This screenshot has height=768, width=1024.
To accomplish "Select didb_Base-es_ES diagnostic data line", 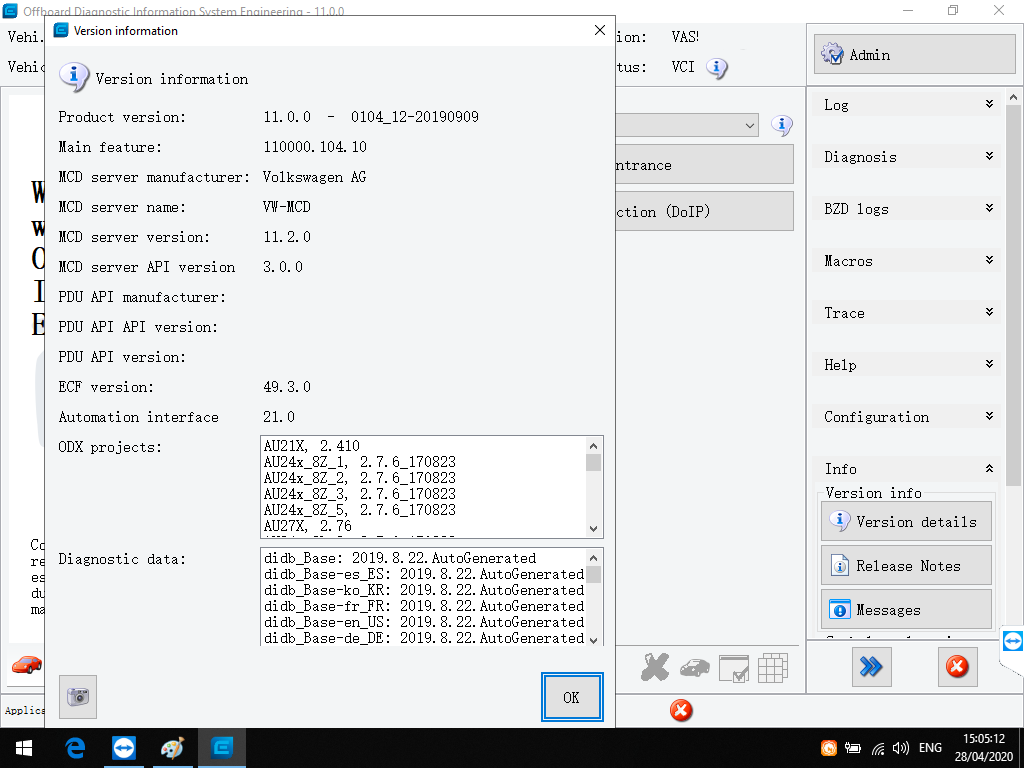I will (x=424, y=574).
